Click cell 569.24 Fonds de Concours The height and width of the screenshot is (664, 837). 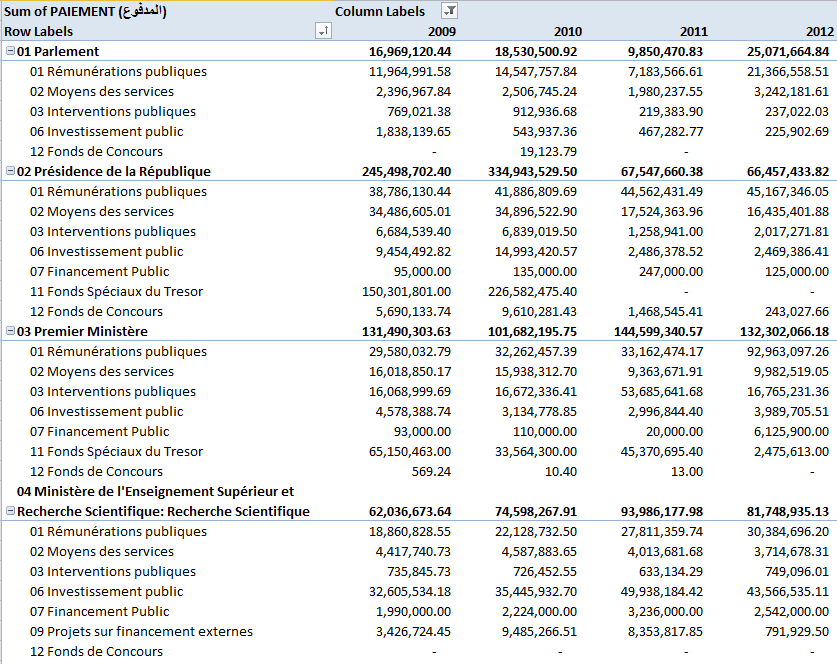431,472
